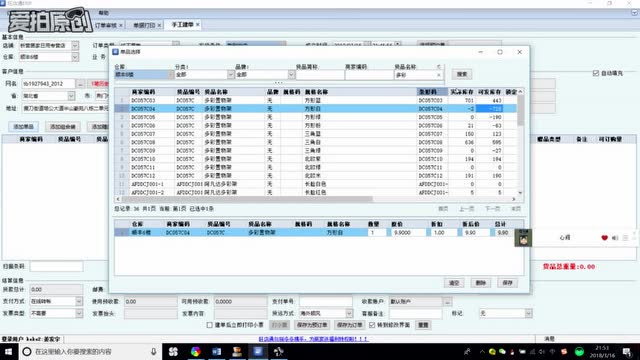Viewport: 640px width, 360px height.
Task: Open the colorful circle browser icon in taskbar
Action: point(196,351)
